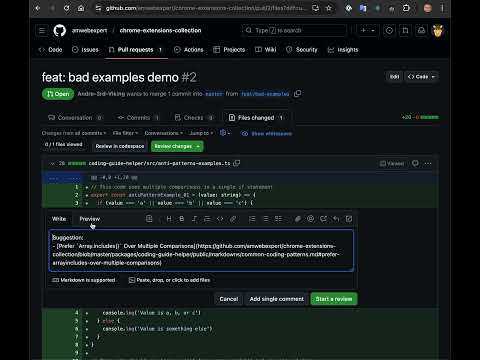Reference an issue or pull request icon
480x360 pixels.
click(323, 219)
